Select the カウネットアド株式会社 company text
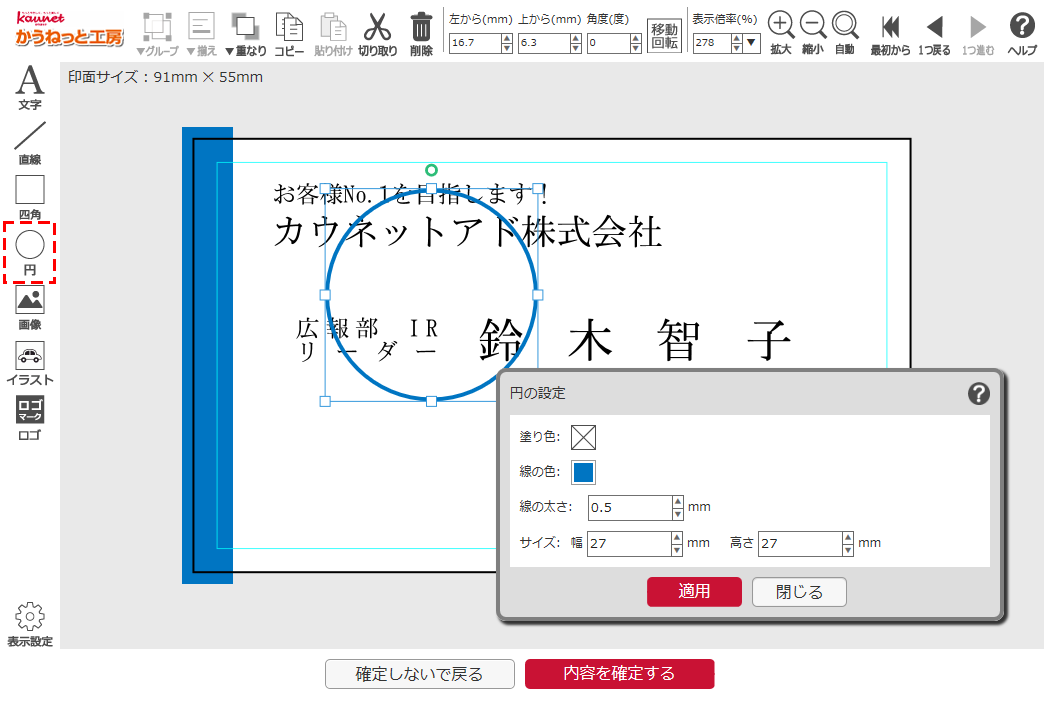This screenshot has height=709, width=1049. pos(468,232)
